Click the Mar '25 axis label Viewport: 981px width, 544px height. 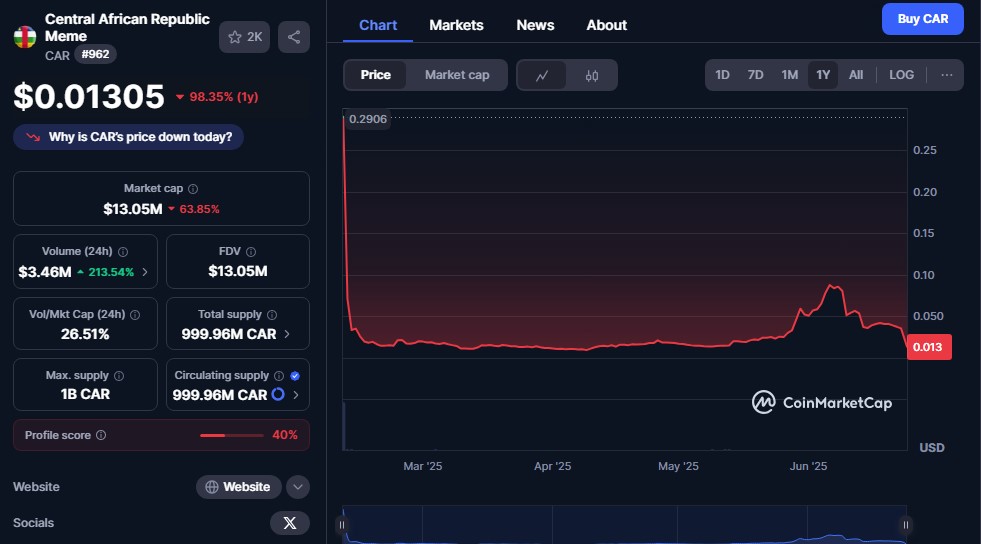point(423,466)
